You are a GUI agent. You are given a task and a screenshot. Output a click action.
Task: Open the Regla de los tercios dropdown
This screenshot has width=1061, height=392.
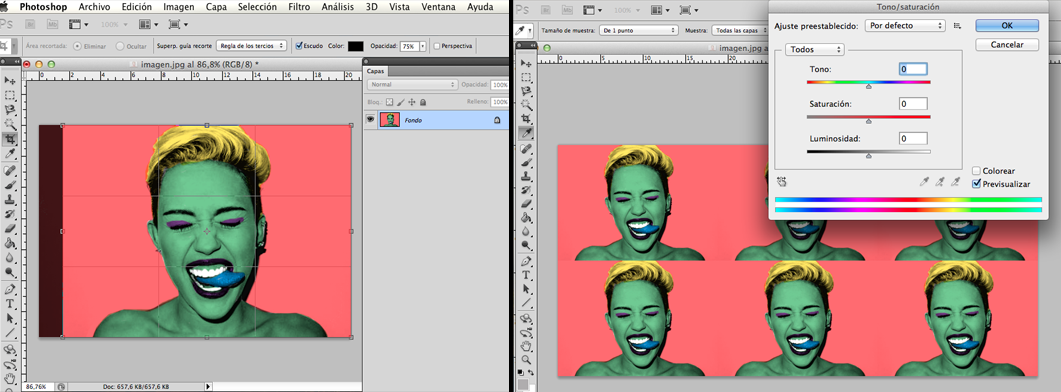(251, 46)
